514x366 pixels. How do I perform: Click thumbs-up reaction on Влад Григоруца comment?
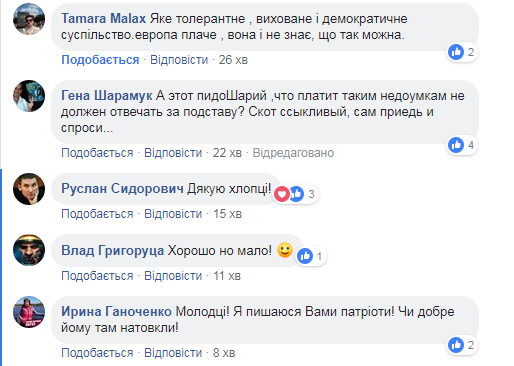(x=305, y=256)
